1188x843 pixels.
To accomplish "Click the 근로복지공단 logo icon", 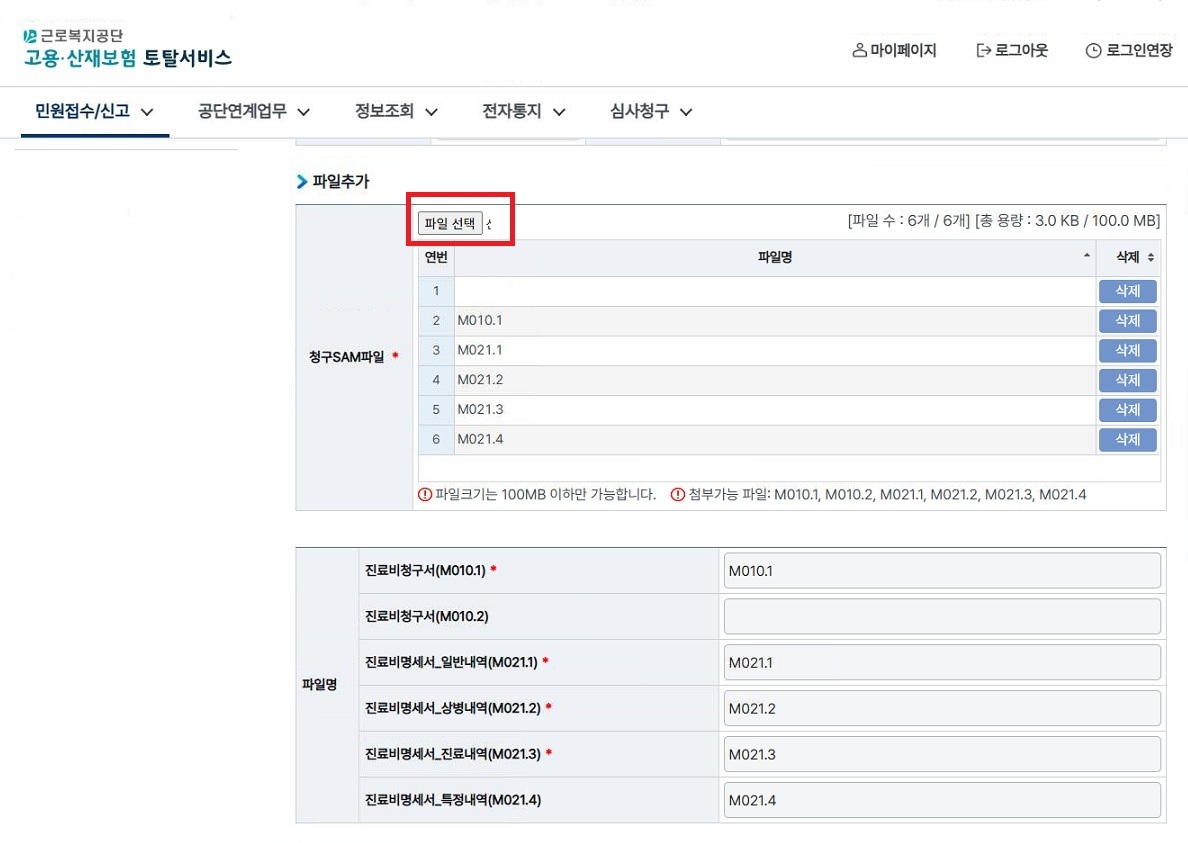I will click(x=30, y=37).
